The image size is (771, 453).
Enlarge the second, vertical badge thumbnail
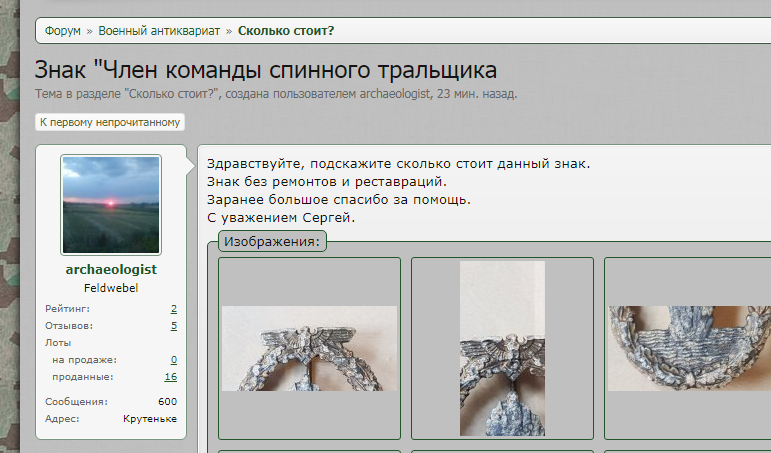[502, 348]
